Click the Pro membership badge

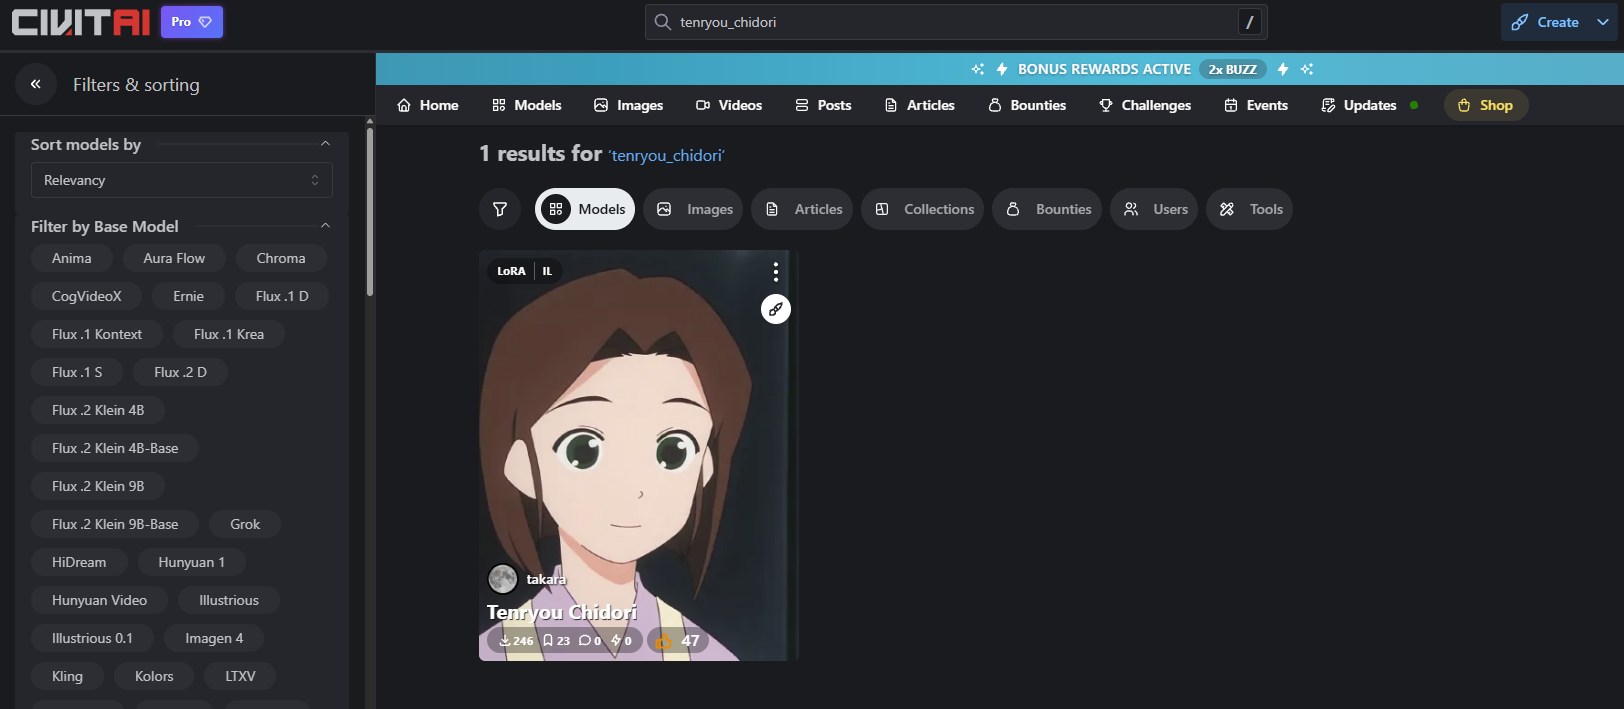[191, 22]
